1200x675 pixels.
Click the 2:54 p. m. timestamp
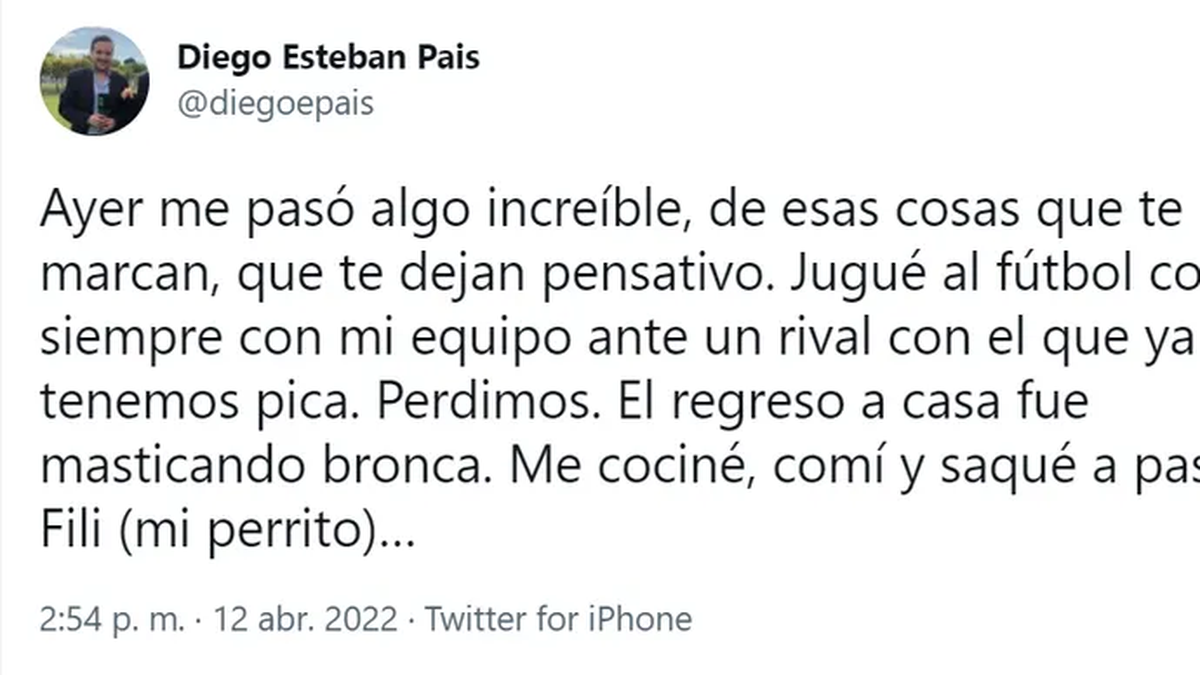pyautogui.click(x=112, y=619)
